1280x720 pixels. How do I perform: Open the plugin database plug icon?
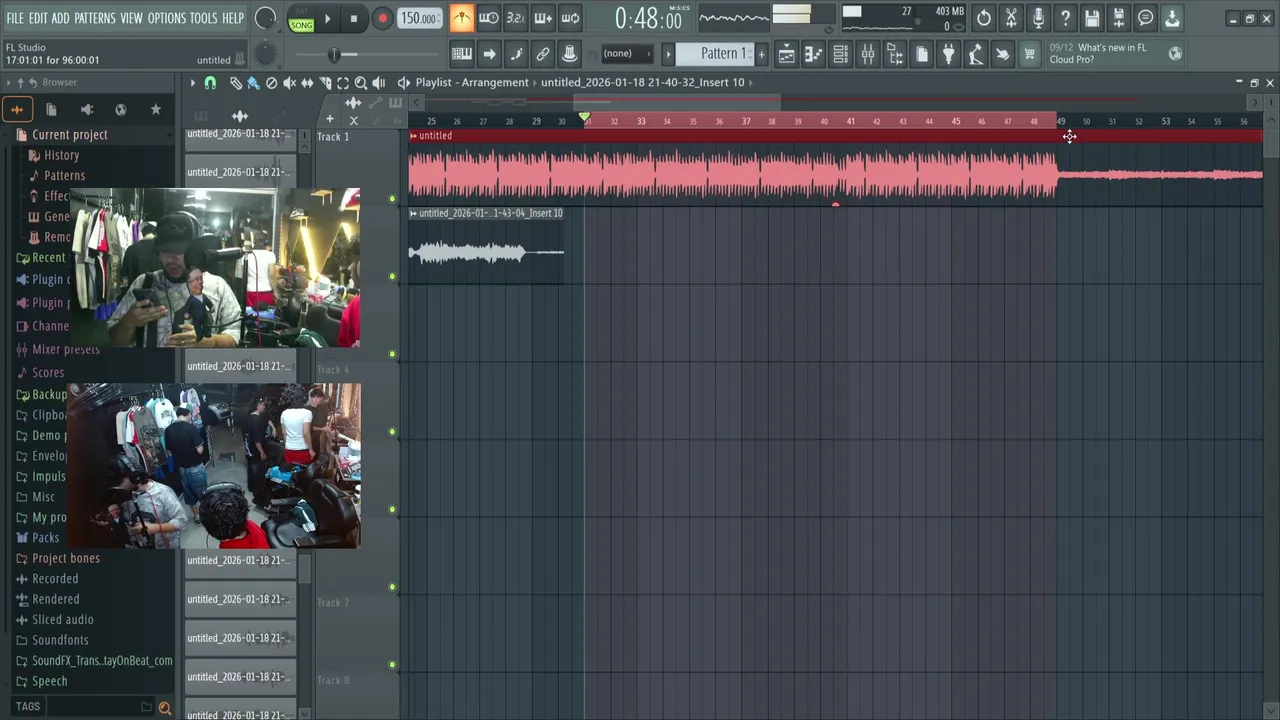pos(949,54)
